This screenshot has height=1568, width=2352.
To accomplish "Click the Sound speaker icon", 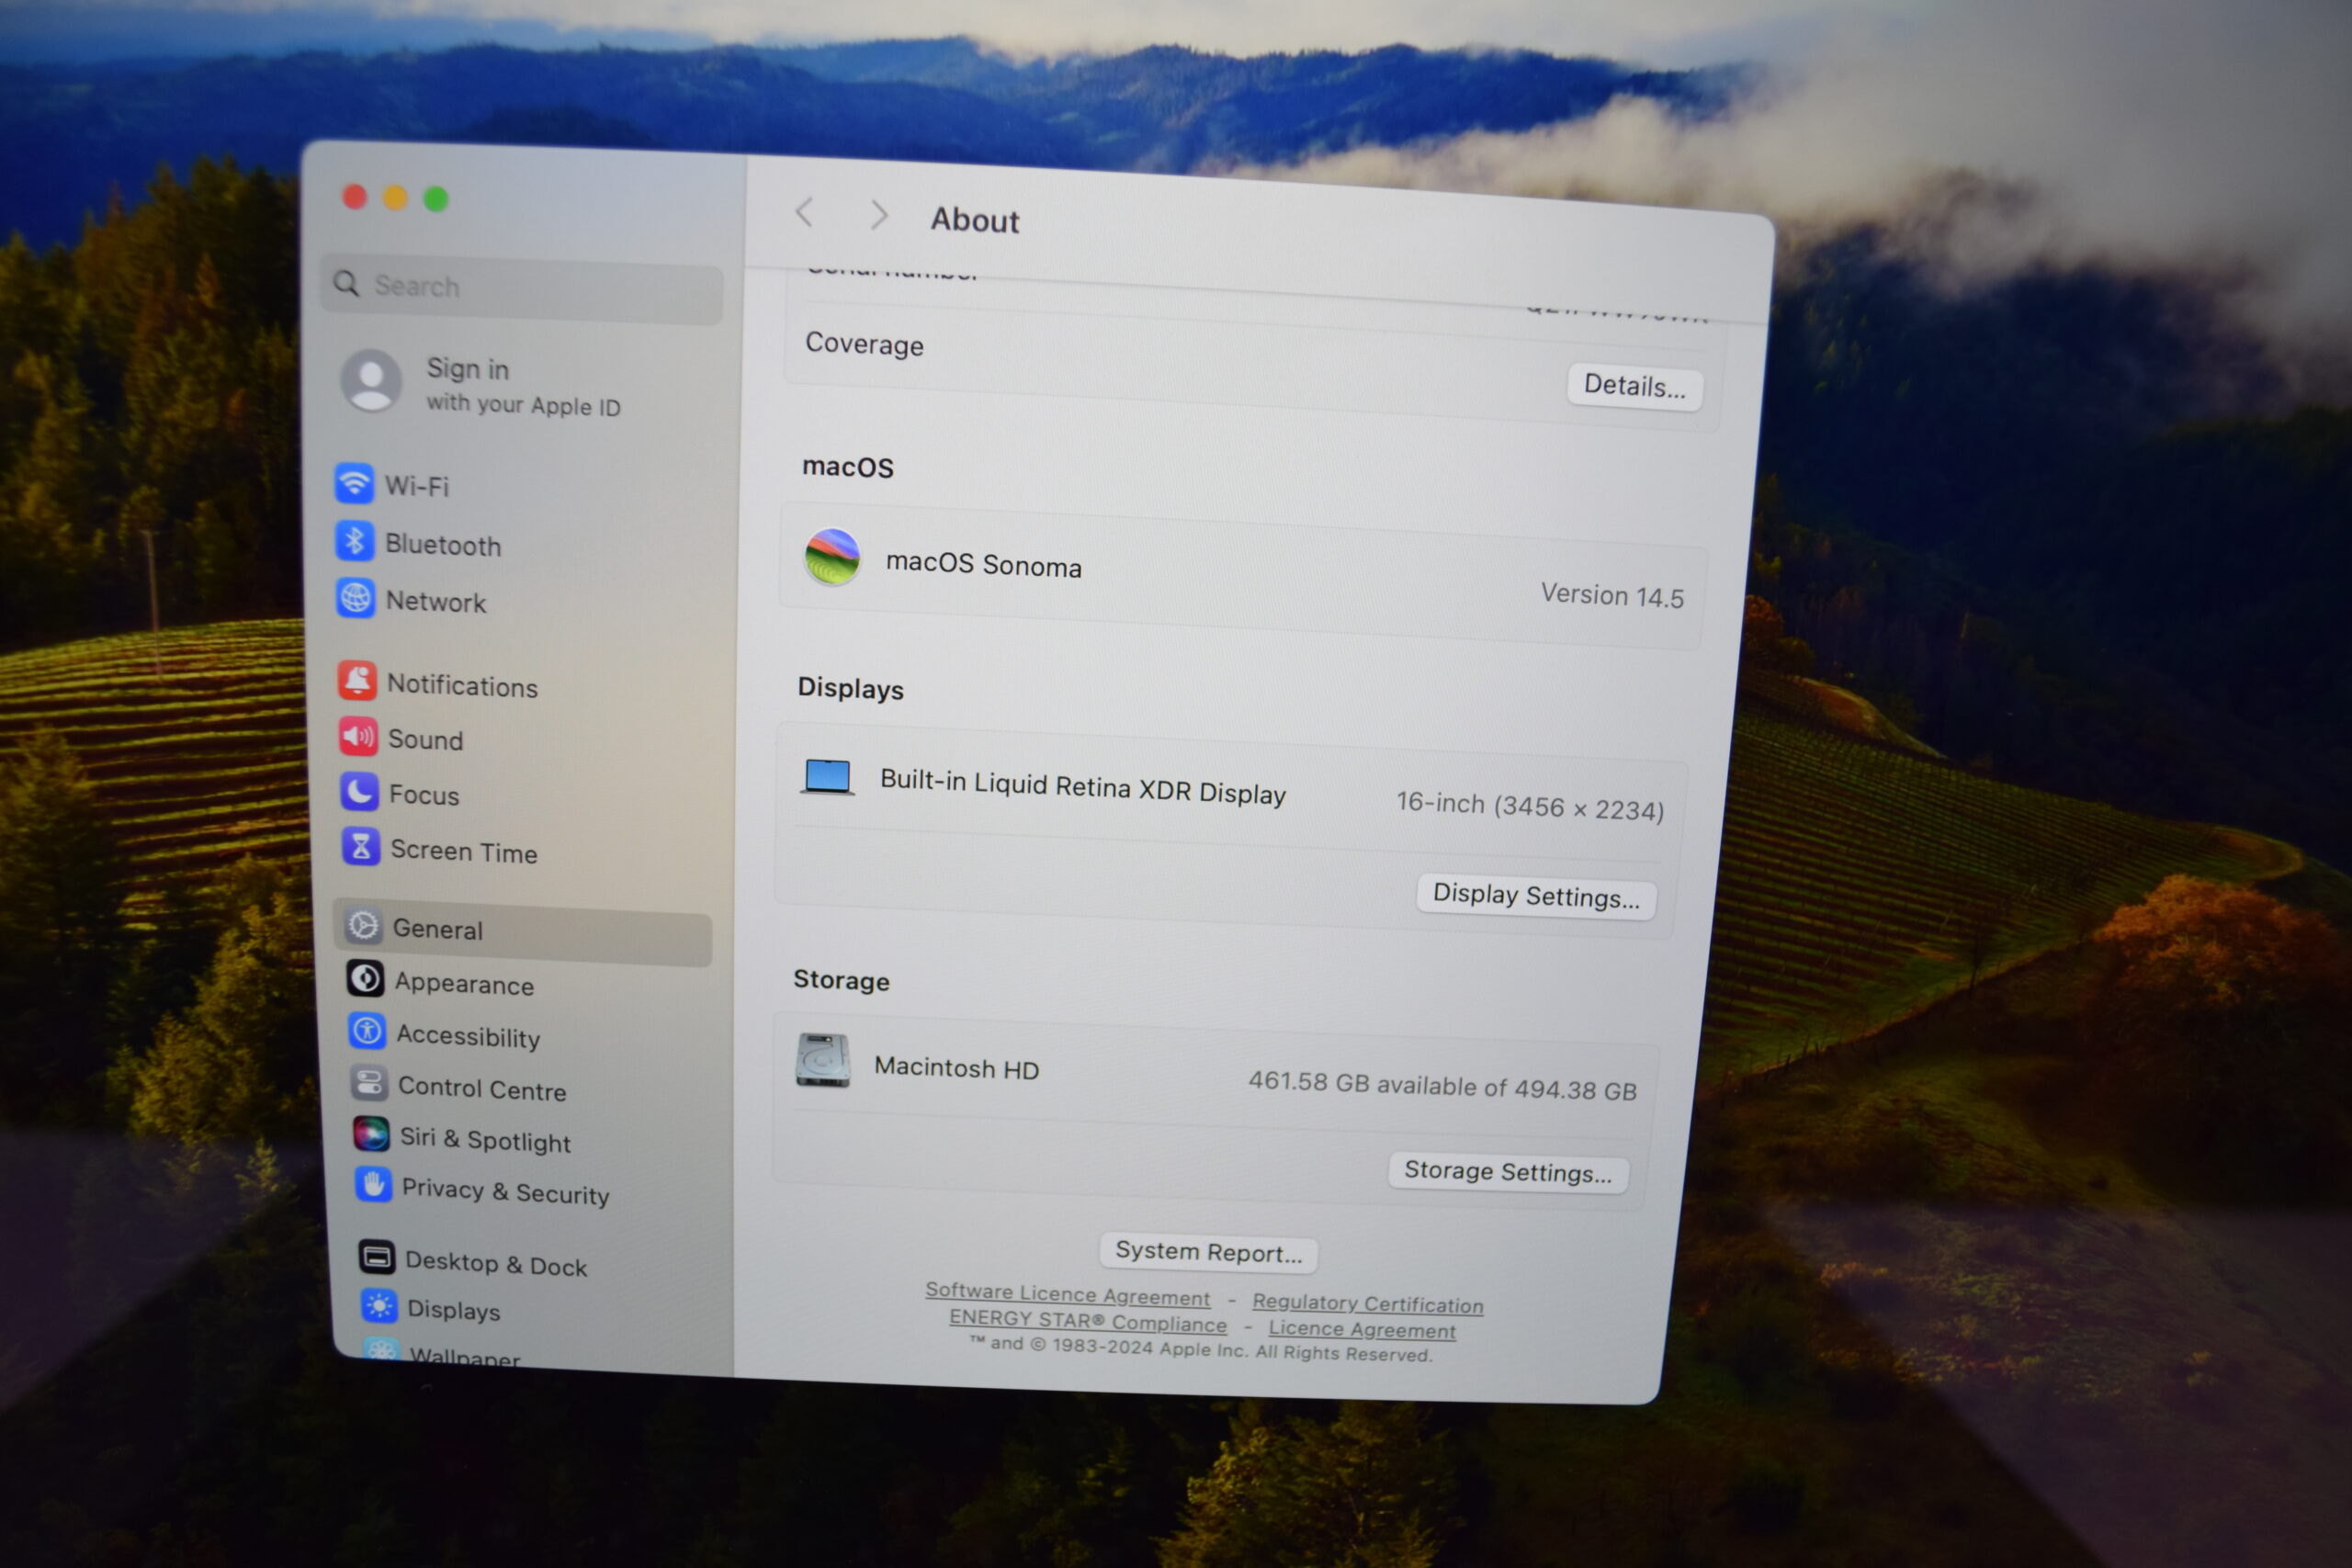I will coord(358,737).
